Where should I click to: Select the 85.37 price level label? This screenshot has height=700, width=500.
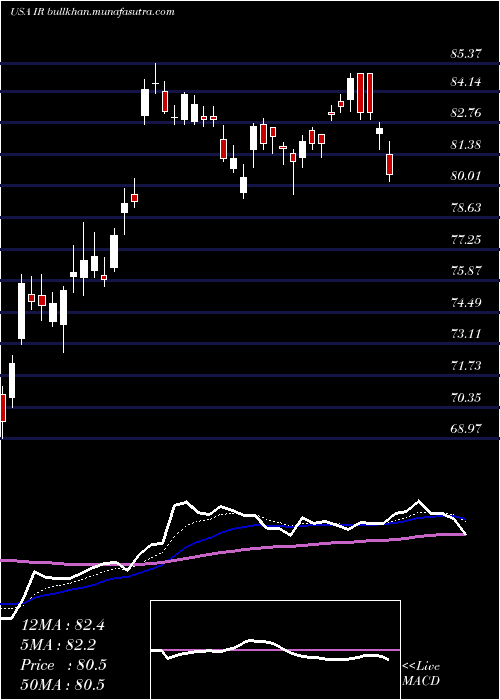click(466, 54)
